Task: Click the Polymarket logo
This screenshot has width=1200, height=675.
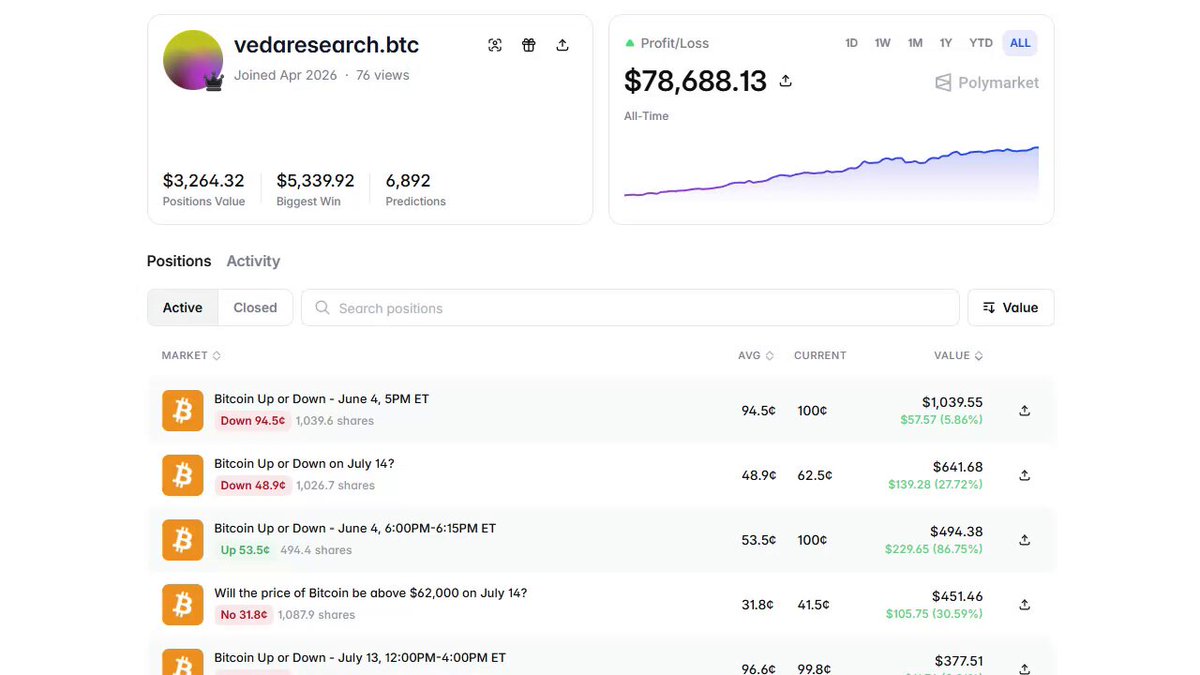Action: tap(987, 83)
